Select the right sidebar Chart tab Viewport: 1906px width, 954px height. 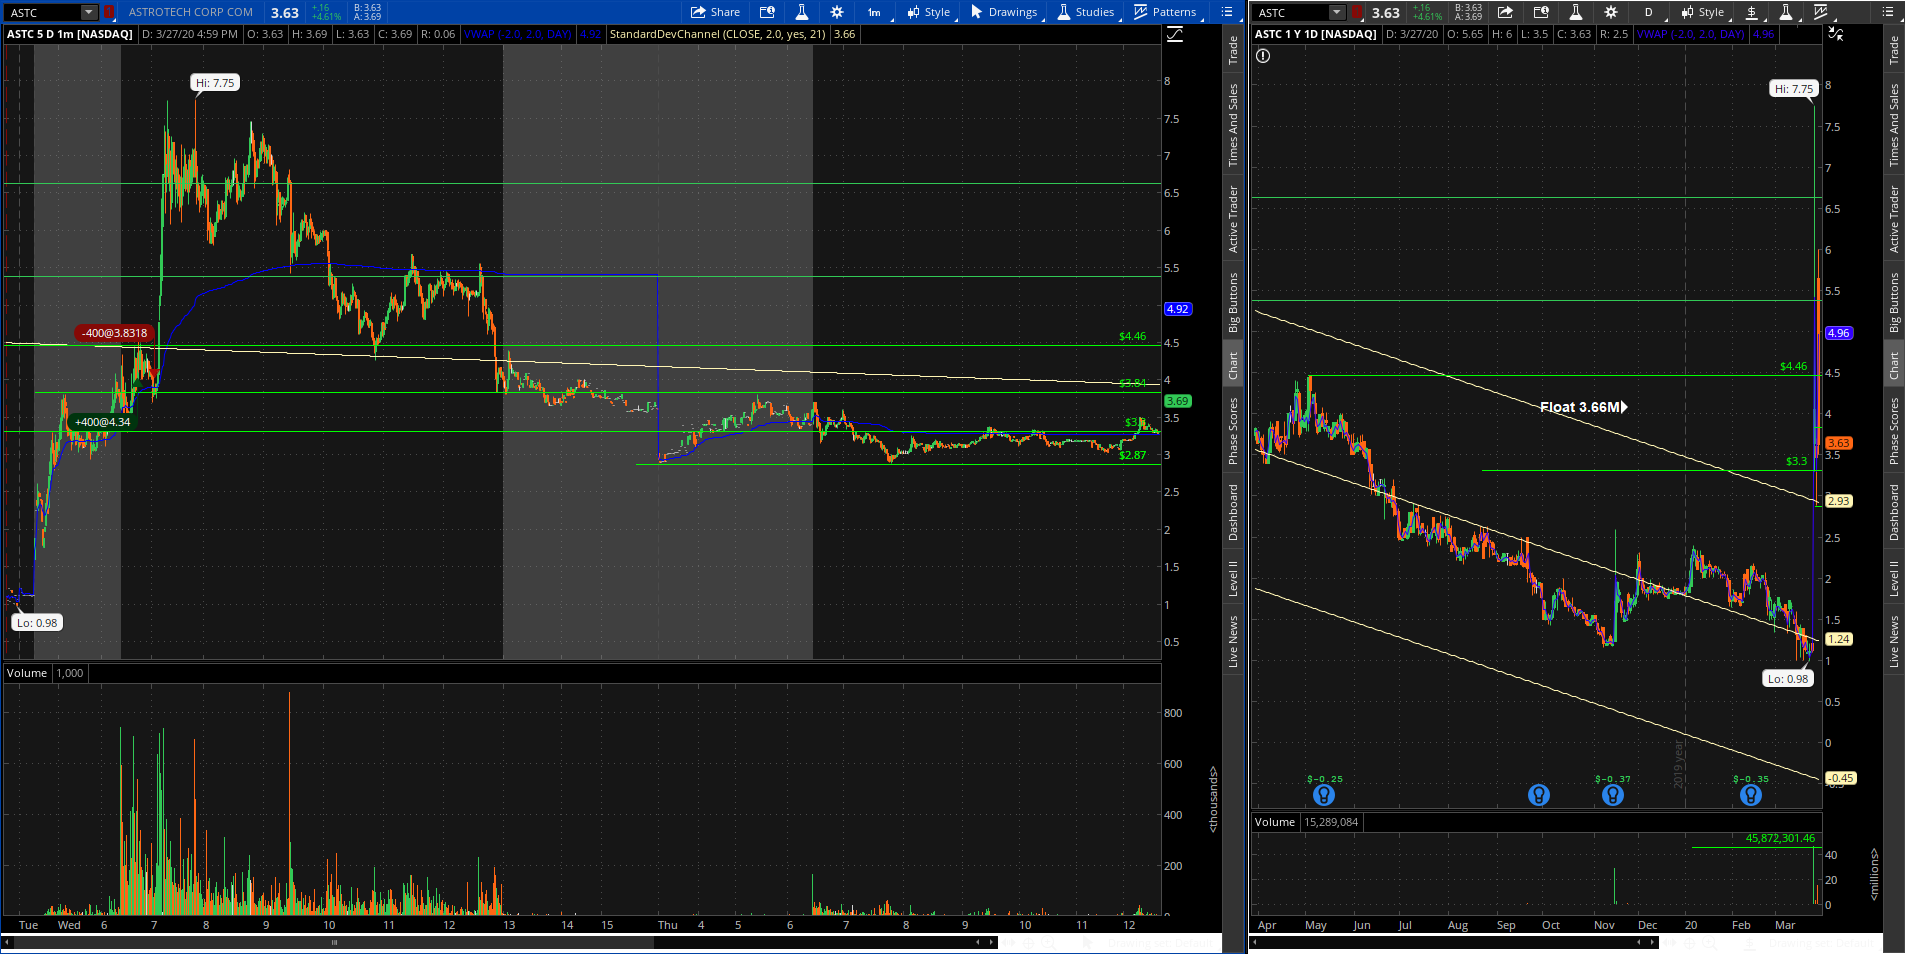click(1894, 366)
